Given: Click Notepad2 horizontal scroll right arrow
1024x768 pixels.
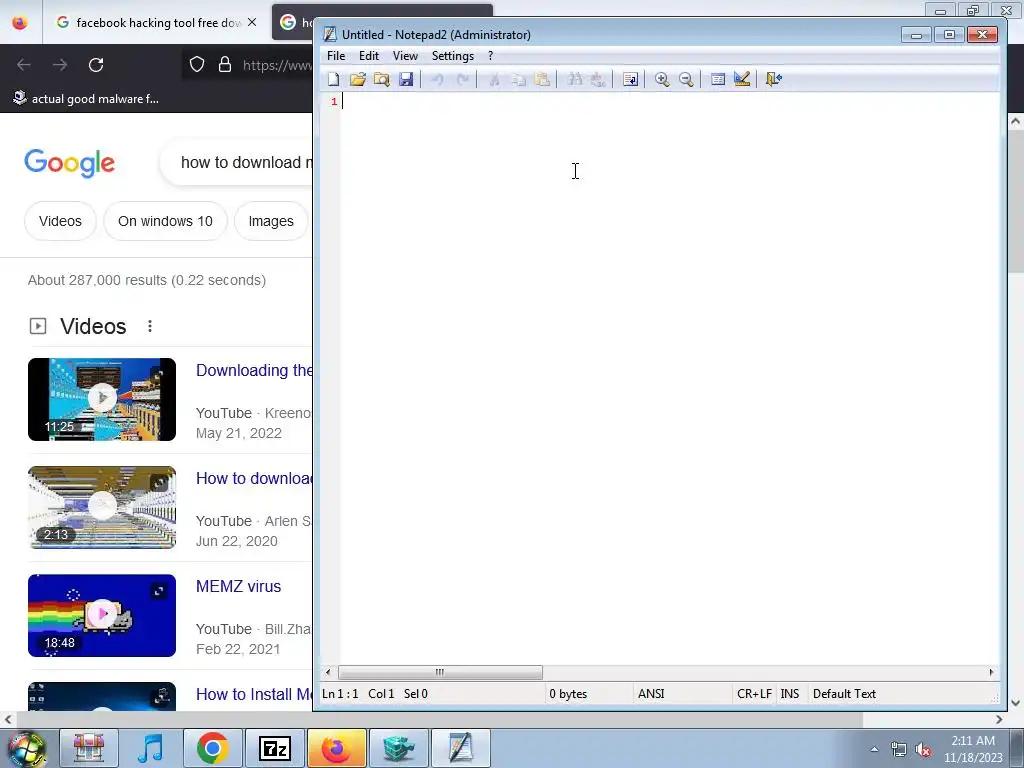Looking at the screenshot, I should (x=991, y=672).
